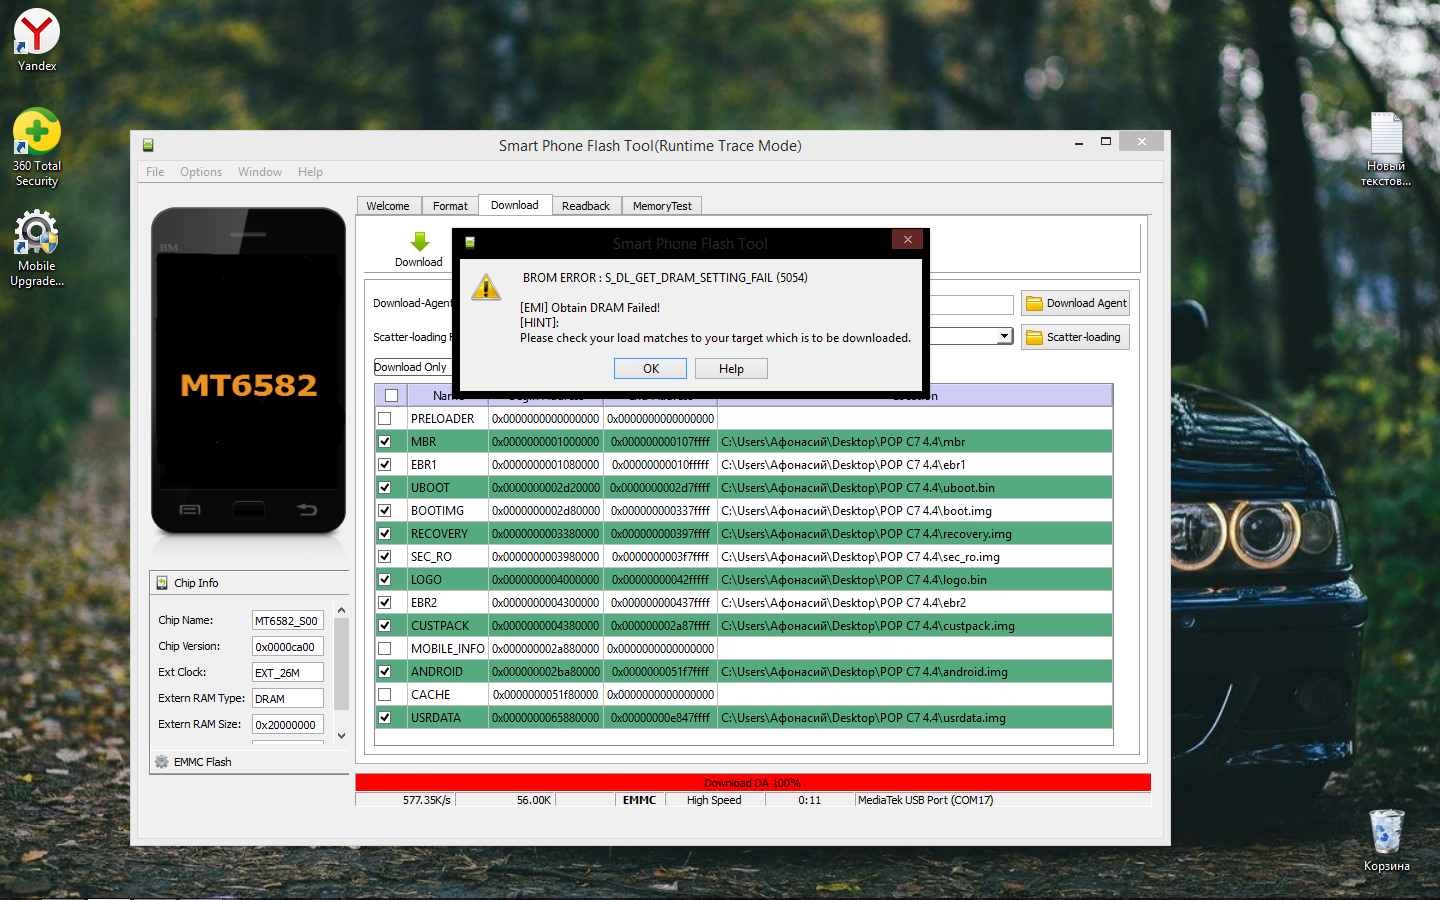Viewport: 1440px width, 900px height.
Task: Switch to the Readback tab
Action: [585, 206]
